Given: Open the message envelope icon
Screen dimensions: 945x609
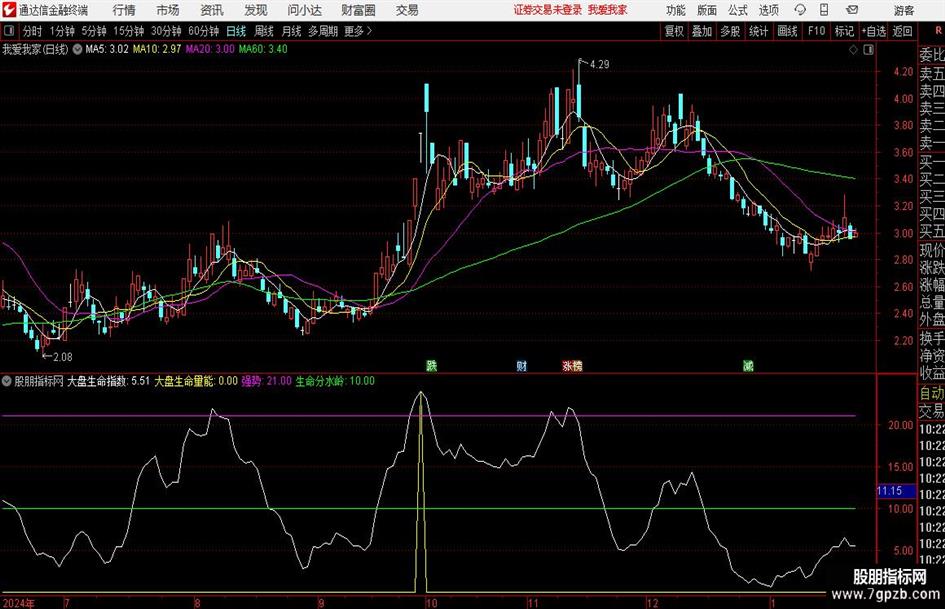Looking at the screenshot, I should (852, 10).
